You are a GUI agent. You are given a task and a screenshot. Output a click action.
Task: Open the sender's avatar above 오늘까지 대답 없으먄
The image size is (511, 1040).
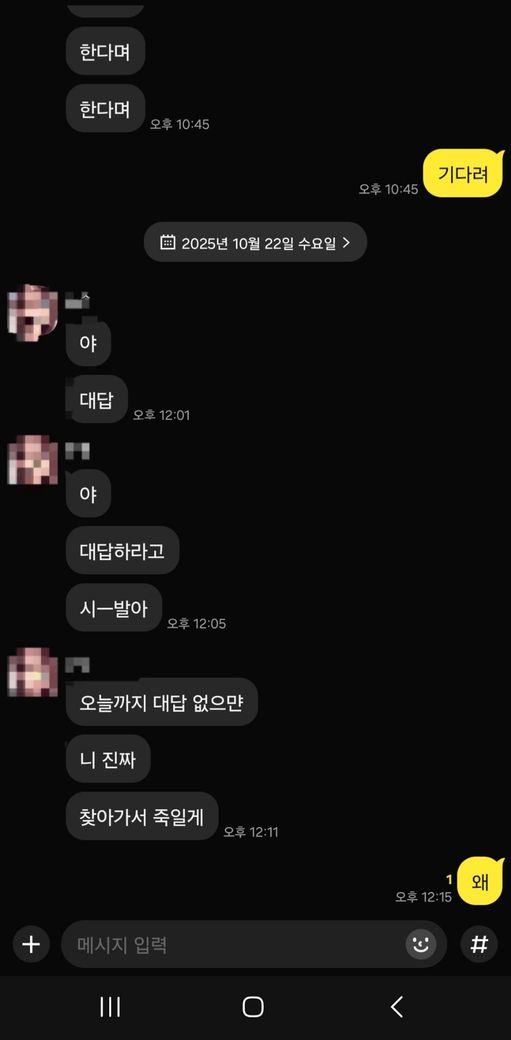click(x=33, y=672)
